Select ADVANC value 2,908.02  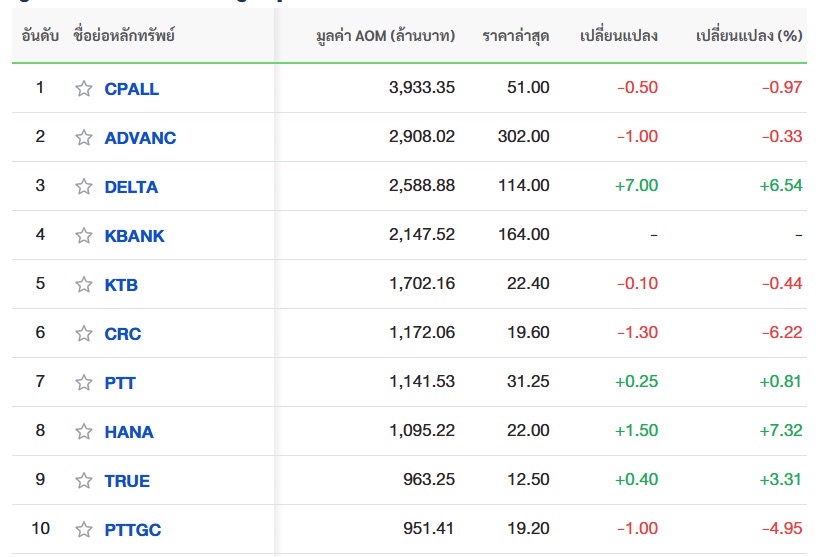(422, 137)
